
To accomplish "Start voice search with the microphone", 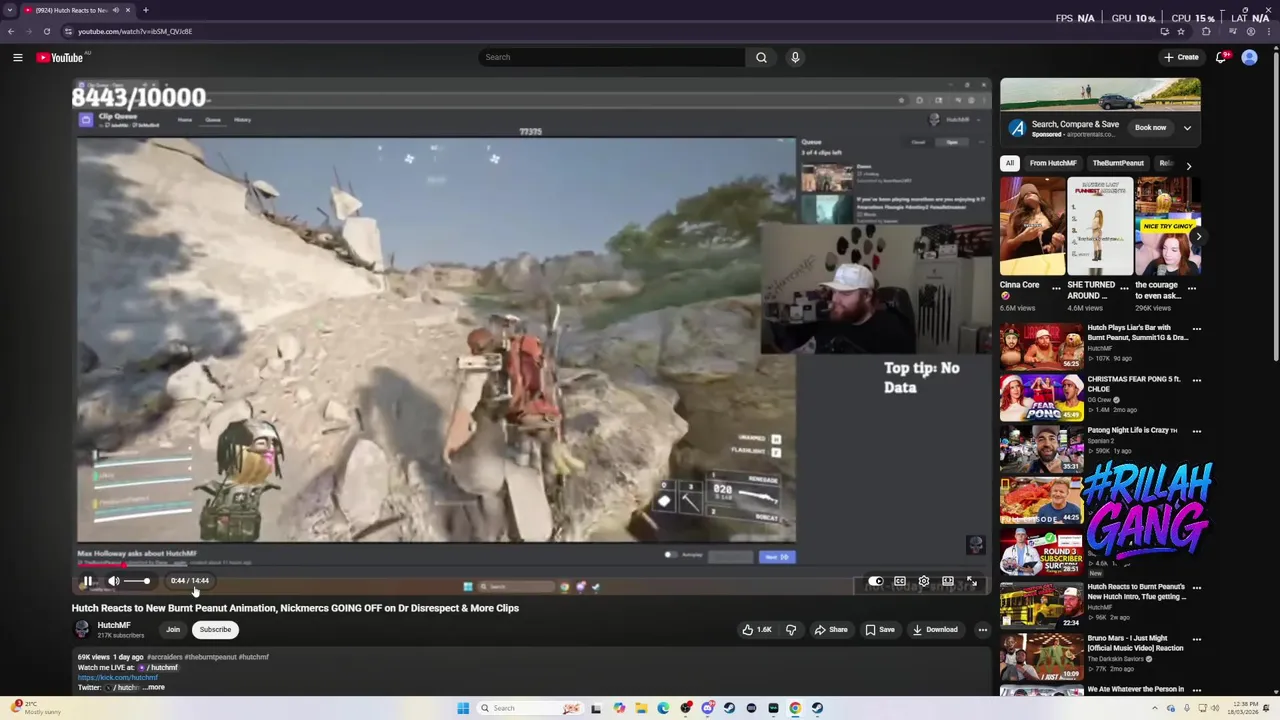I will click(x=795, y=57).
